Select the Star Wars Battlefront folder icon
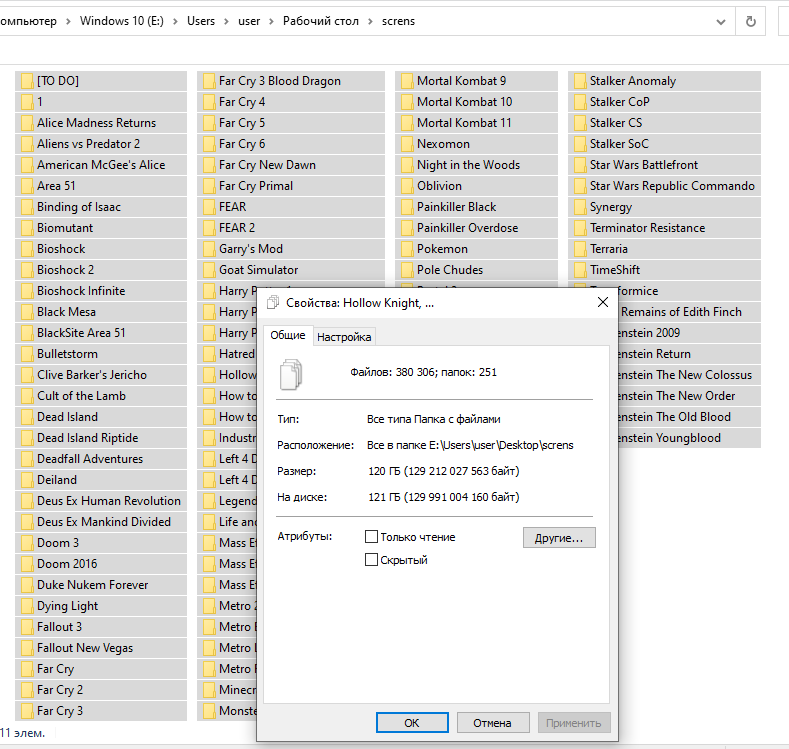The image size is (789, 749). (580, 165)
